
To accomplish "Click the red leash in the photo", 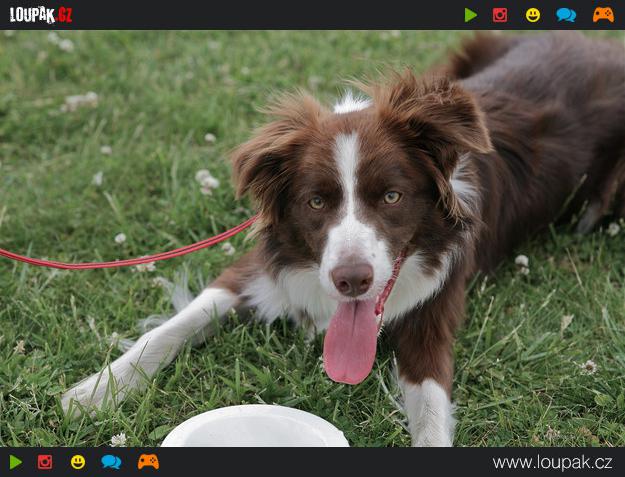I will click(120, 261).
